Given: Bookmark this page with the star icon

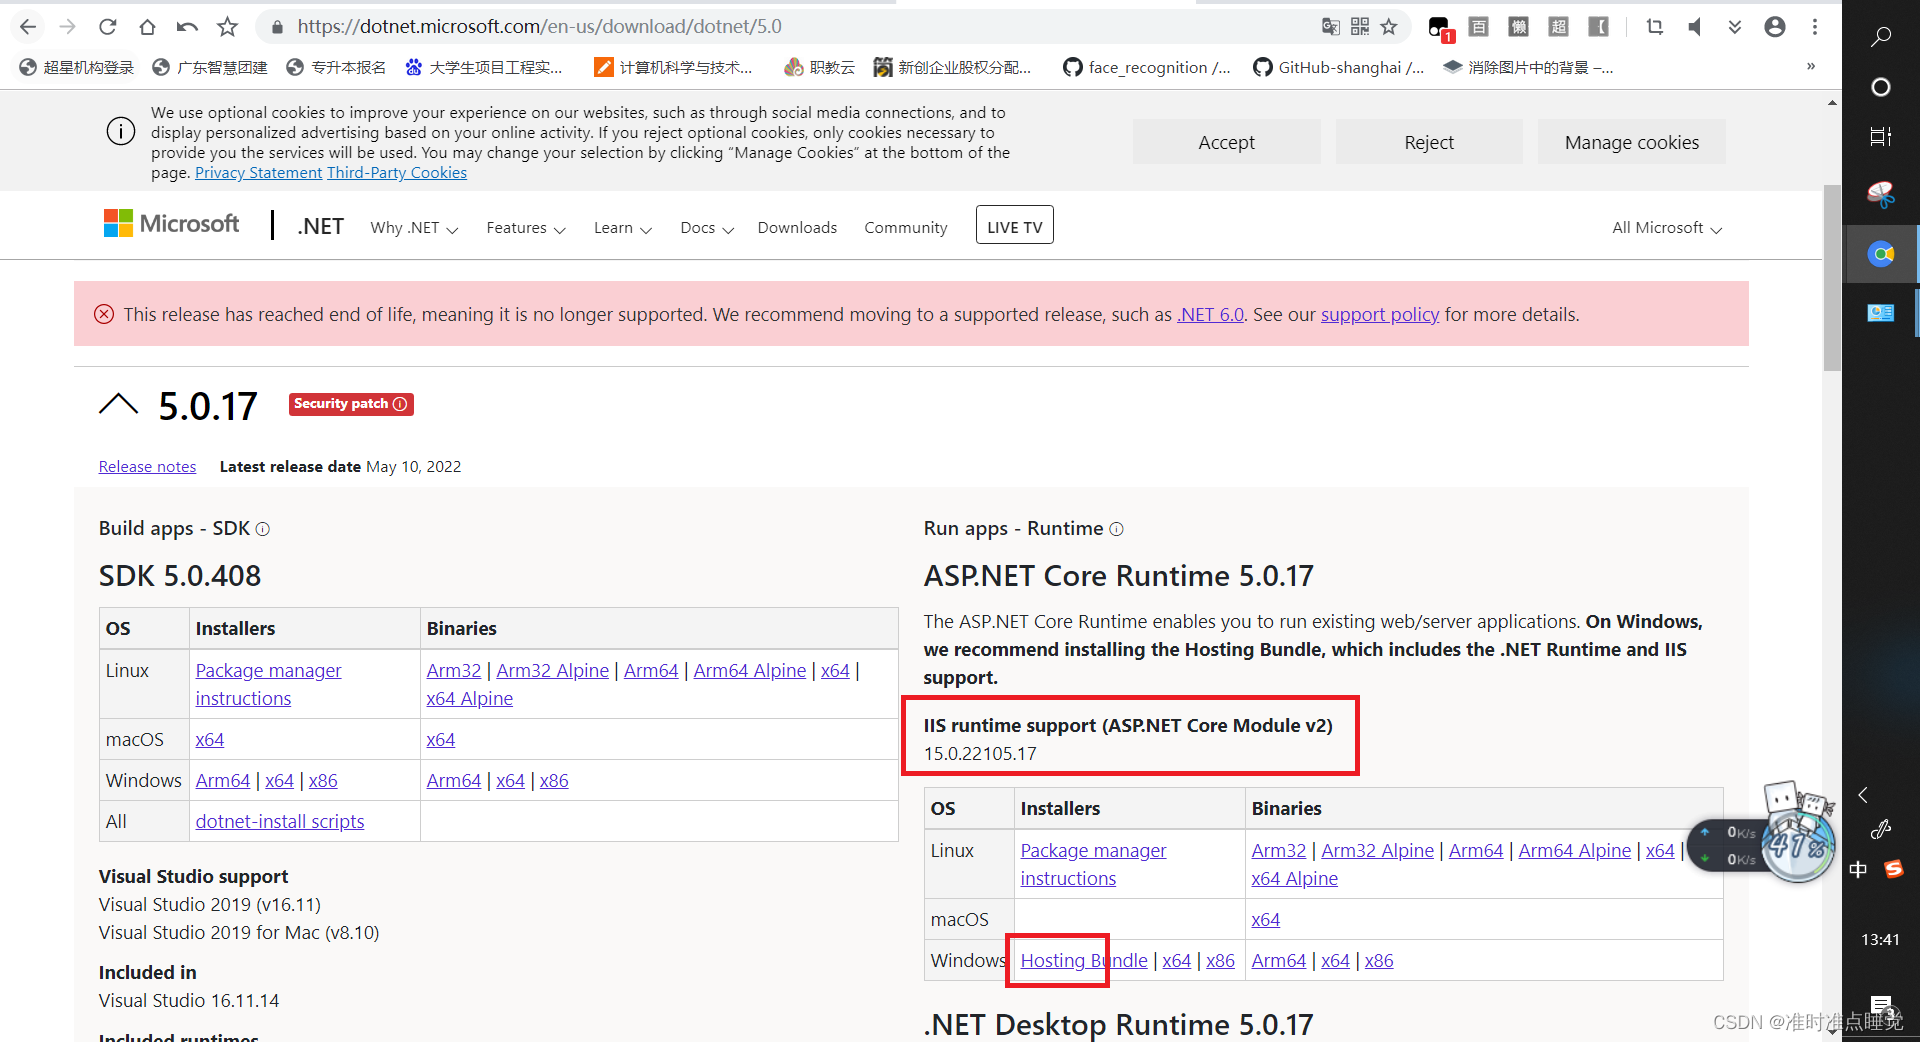Looking at the screenshot, I should 1389,27.
